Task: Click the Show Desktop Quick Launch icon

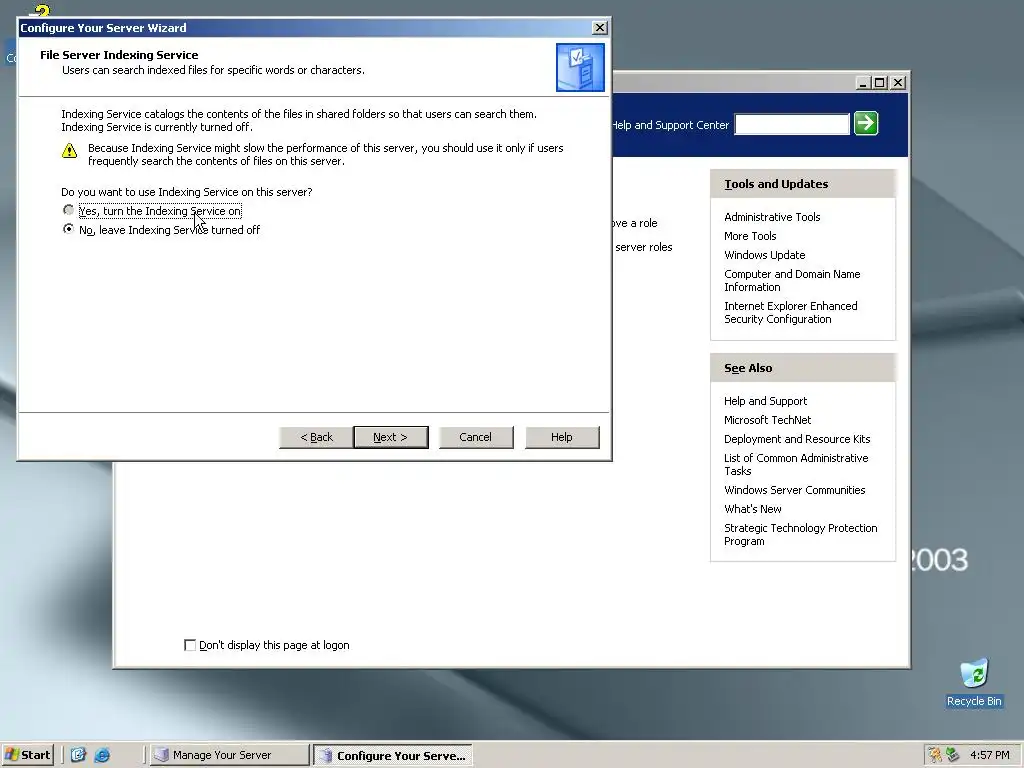Action: 78,755
